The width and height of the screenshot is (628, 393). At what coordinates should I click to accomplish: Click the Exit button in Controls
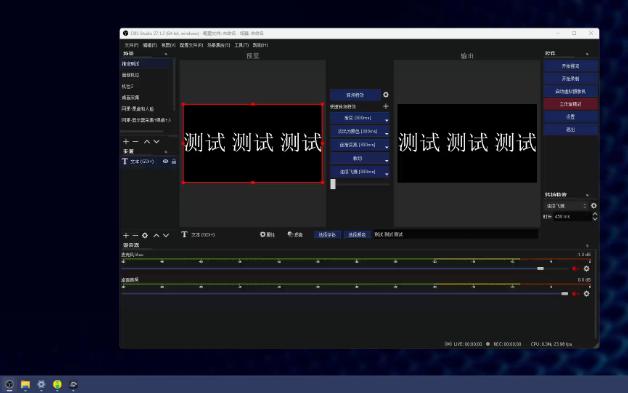click(x=571, y=129)
